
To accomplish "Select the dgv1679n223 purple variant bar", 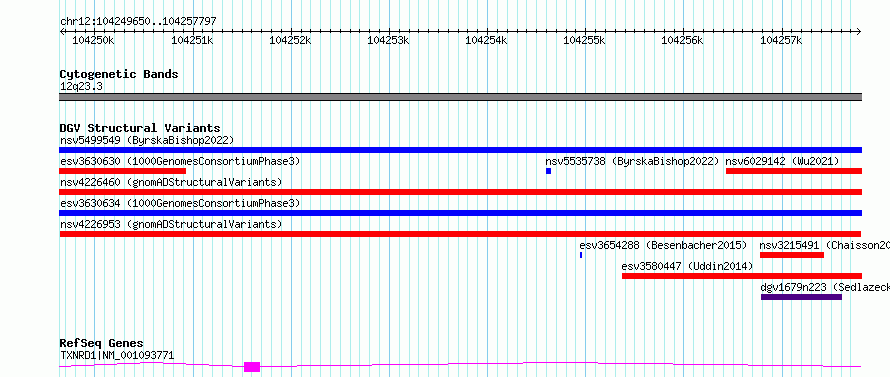I will (801, 297).
